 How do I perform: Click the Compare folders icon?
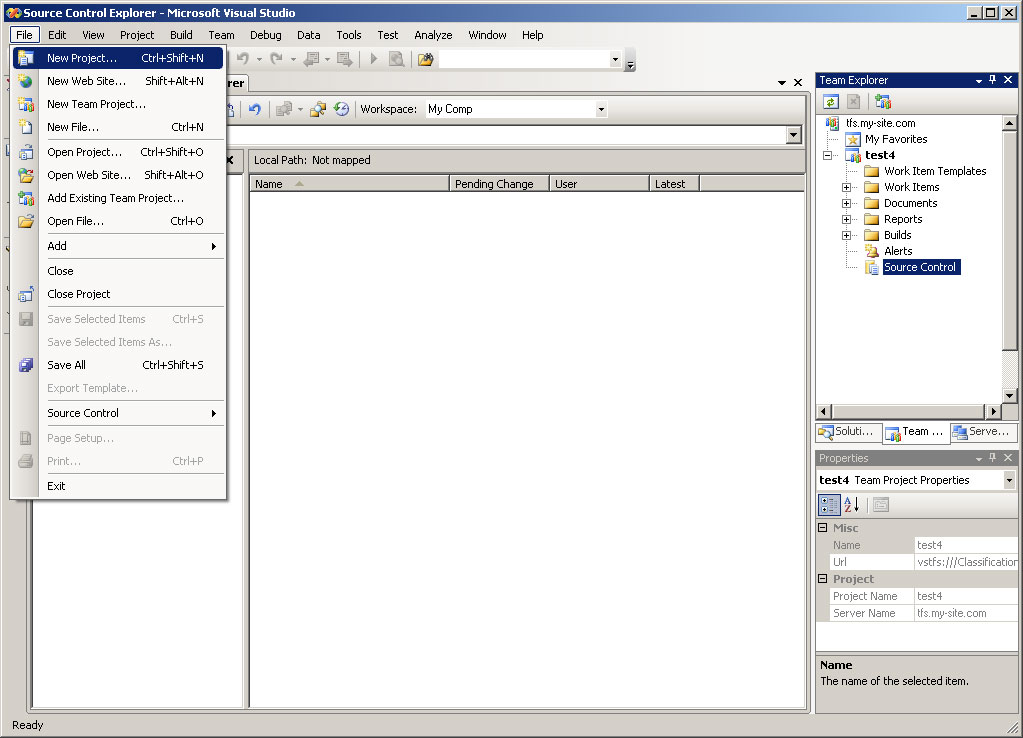(x=318, y=109)
